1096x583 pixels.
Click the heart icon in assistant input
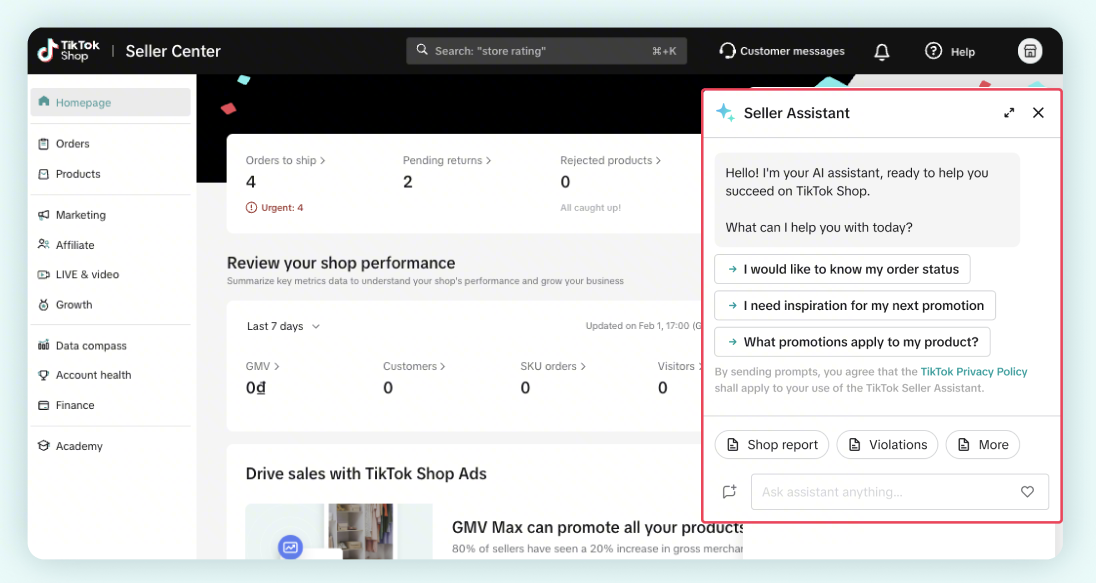click(x=1027, y=491)
